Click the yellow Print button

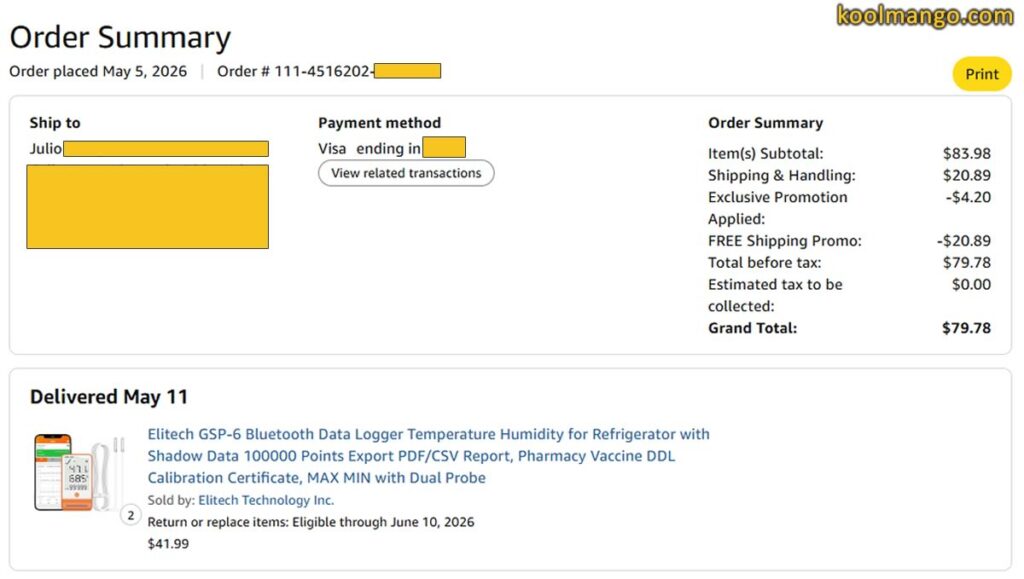(x=982, y=74)
